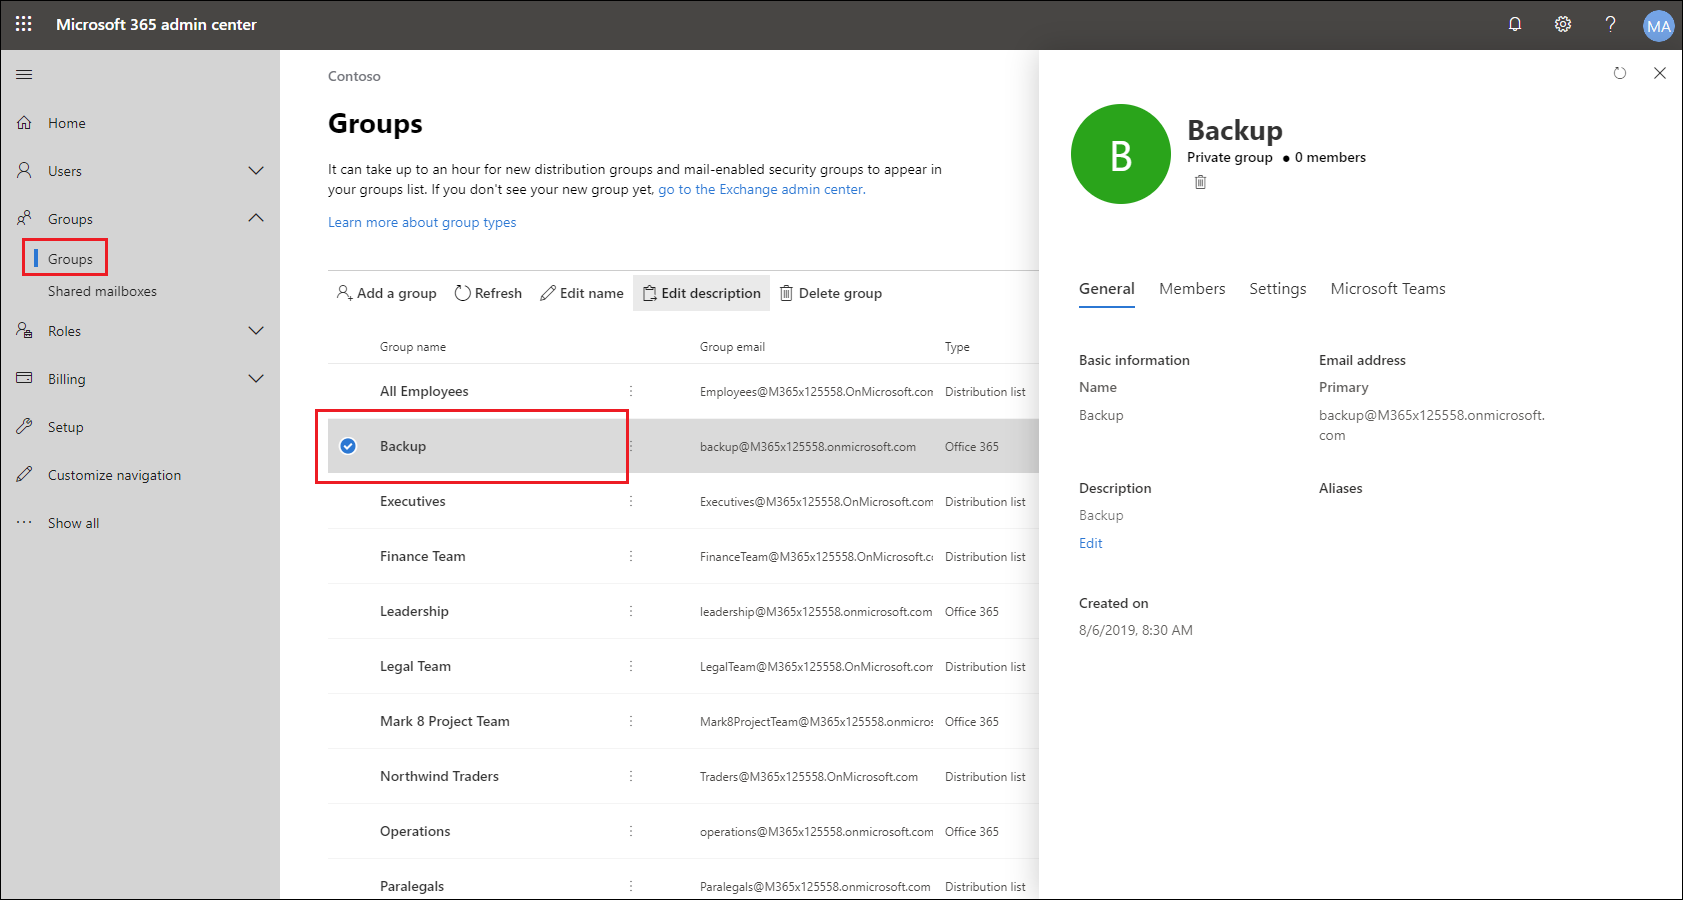Switch to the General tab

[x=1107, y=288]
